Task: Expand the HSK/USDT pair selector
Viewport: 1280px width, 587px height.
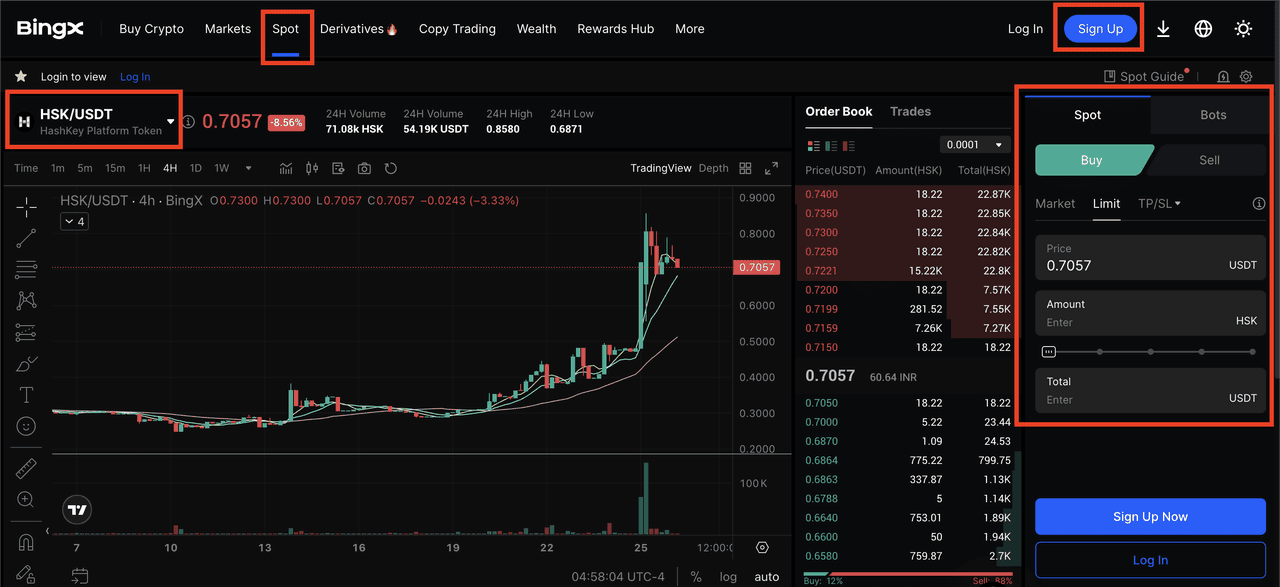Action: 171,121
